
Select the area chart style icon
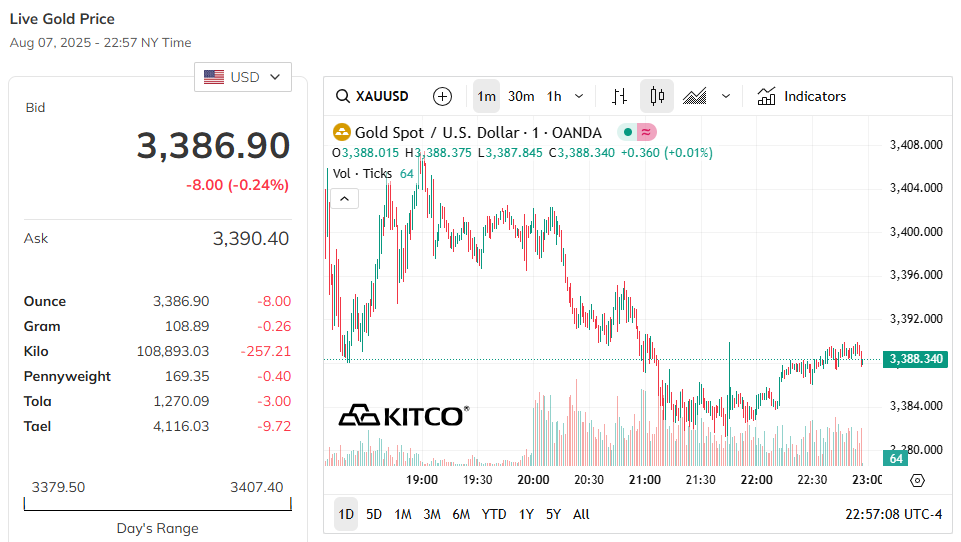(695, 96)
